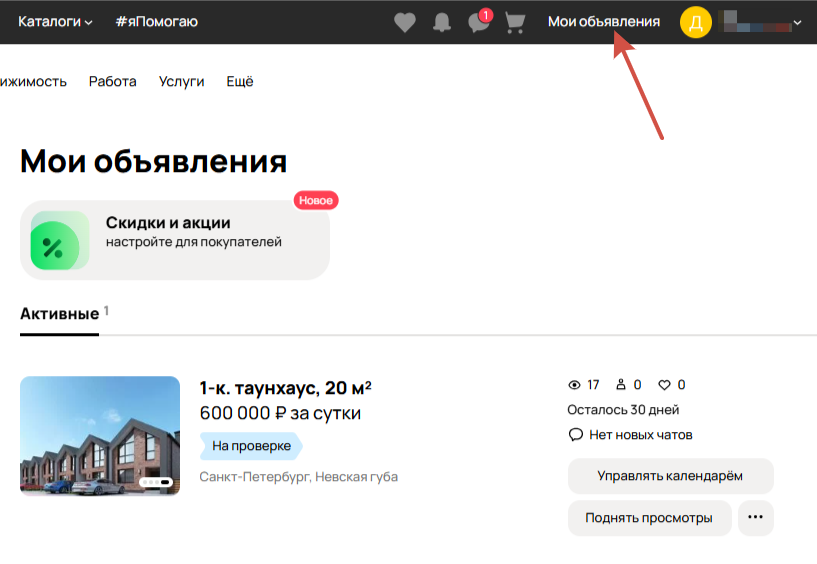Click the yellow profile avatar
817x564 pixels.
coord(696,22)
